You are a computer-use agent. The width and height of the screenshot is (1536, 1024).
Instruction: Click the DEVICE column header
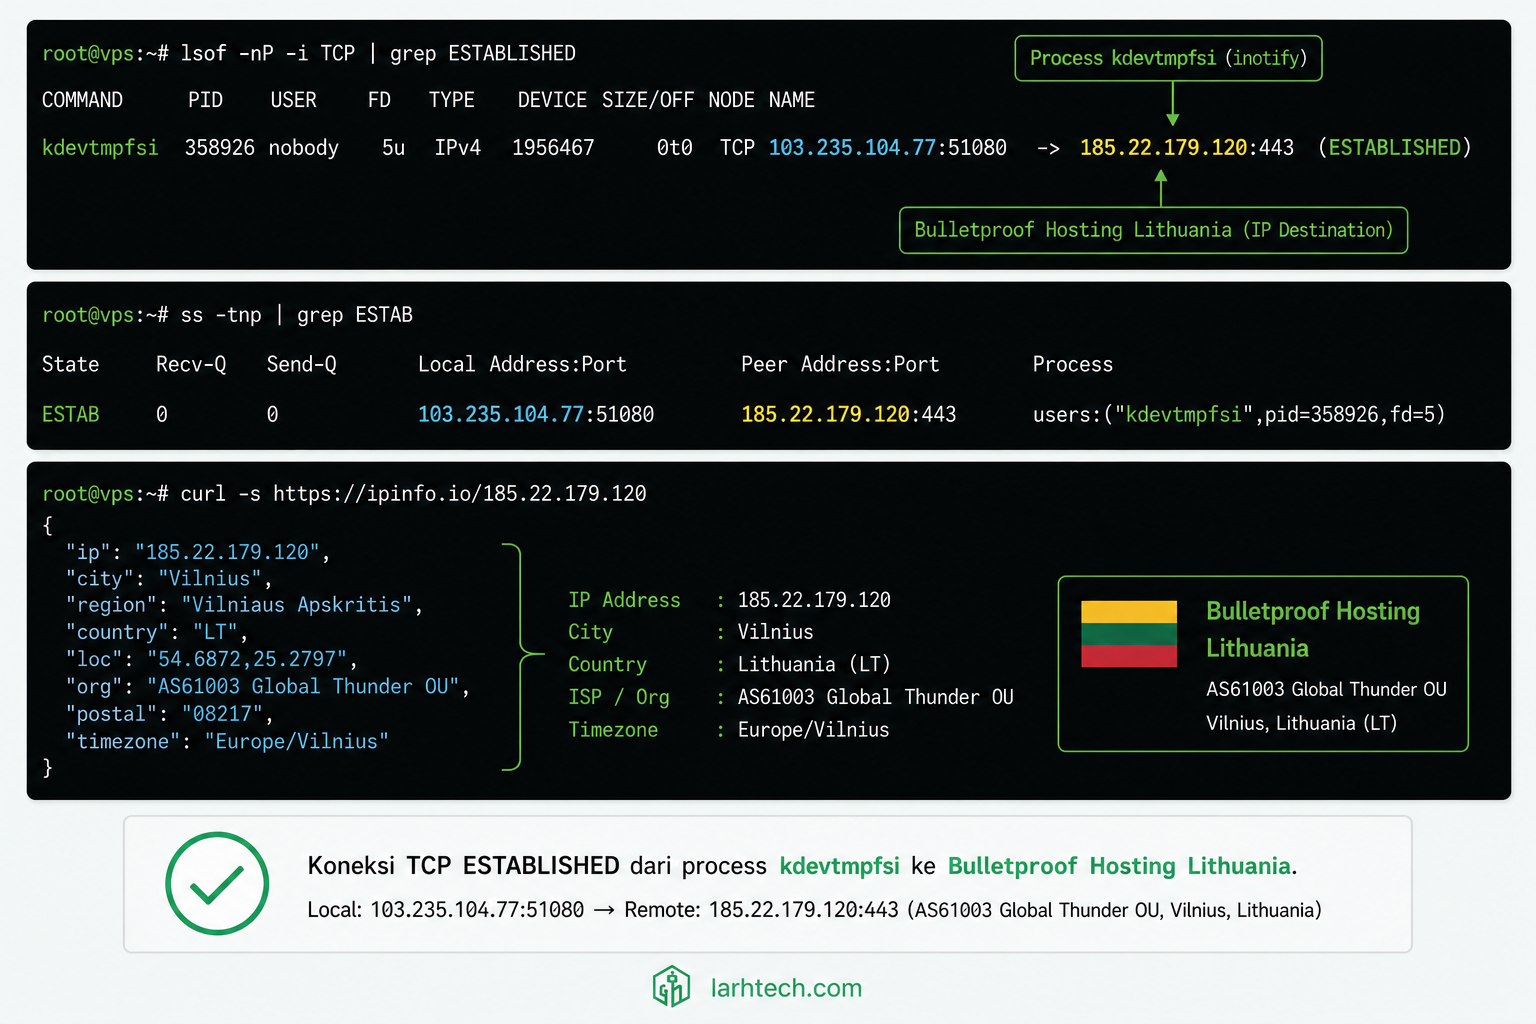pos(552,100)
